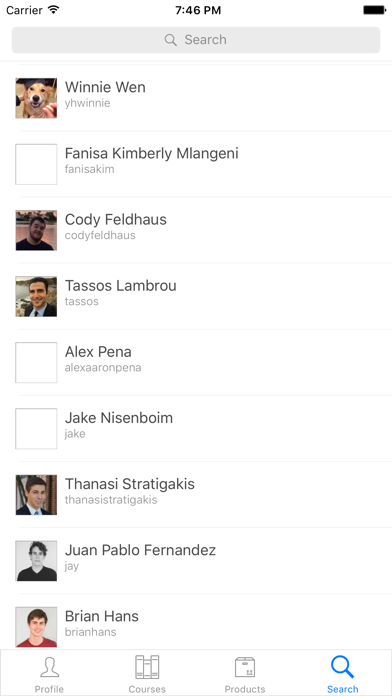Image resolution: width=392 pixels, height=696 pixels.
Task: Open the Profile tab
Action: pos(49,673)
